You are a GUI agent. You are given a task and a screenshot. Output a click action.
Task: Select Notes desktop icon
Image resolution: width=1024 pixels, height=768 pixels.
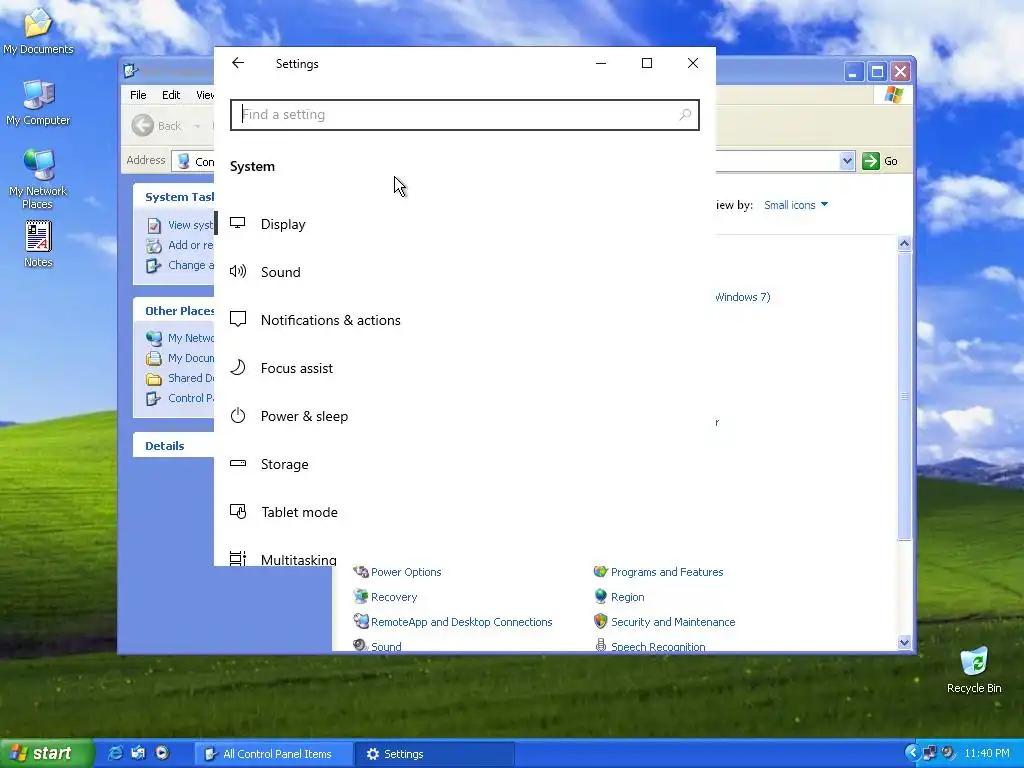click(38, 245)
